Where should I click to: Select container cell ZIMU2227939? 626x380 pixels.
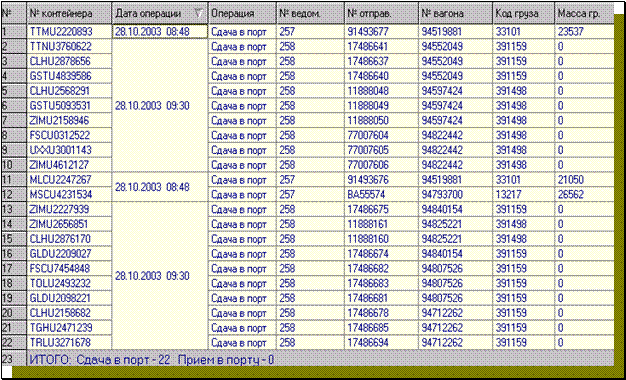[69, 209]
